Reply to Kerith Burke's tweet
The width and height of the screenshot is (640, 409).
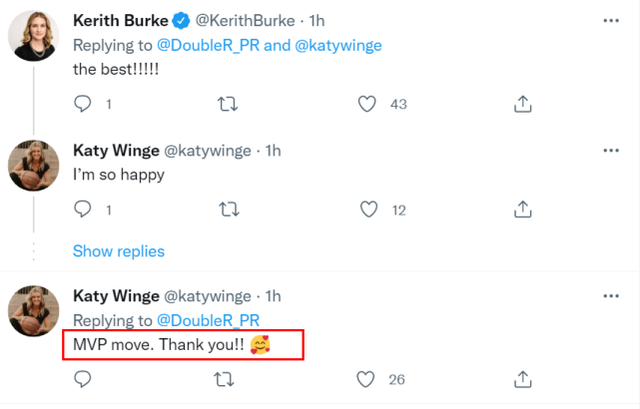pyautogui.click(x=84, y=103)
